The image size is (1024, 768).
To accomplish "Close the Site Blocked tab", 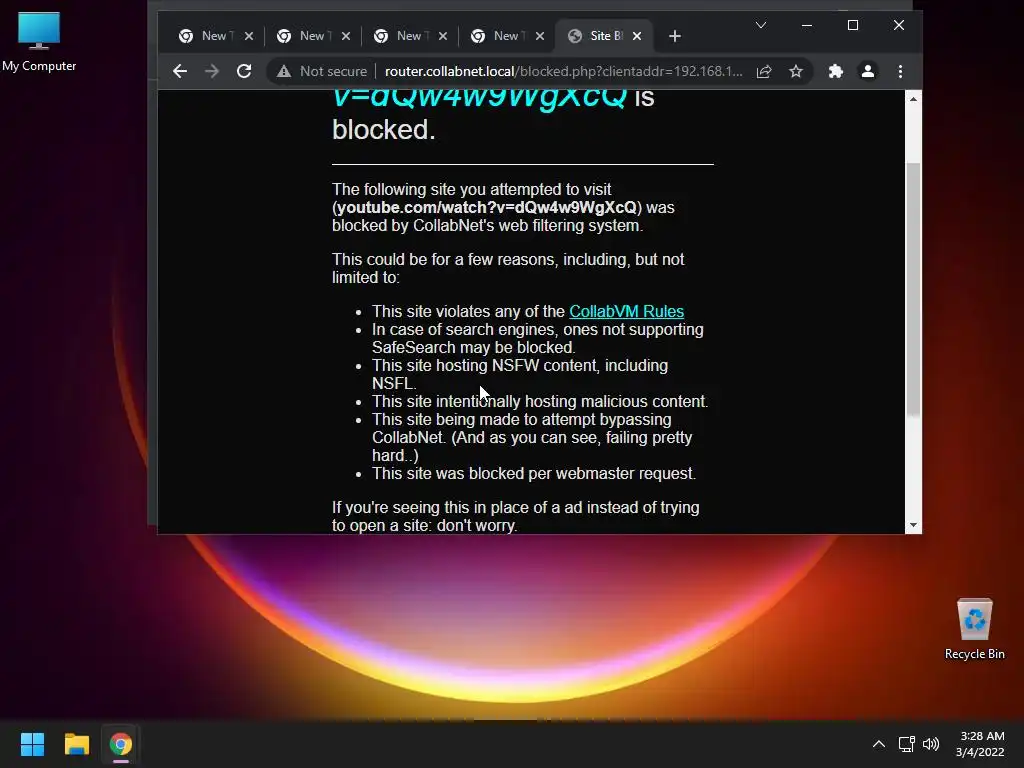I will [637, 36].
